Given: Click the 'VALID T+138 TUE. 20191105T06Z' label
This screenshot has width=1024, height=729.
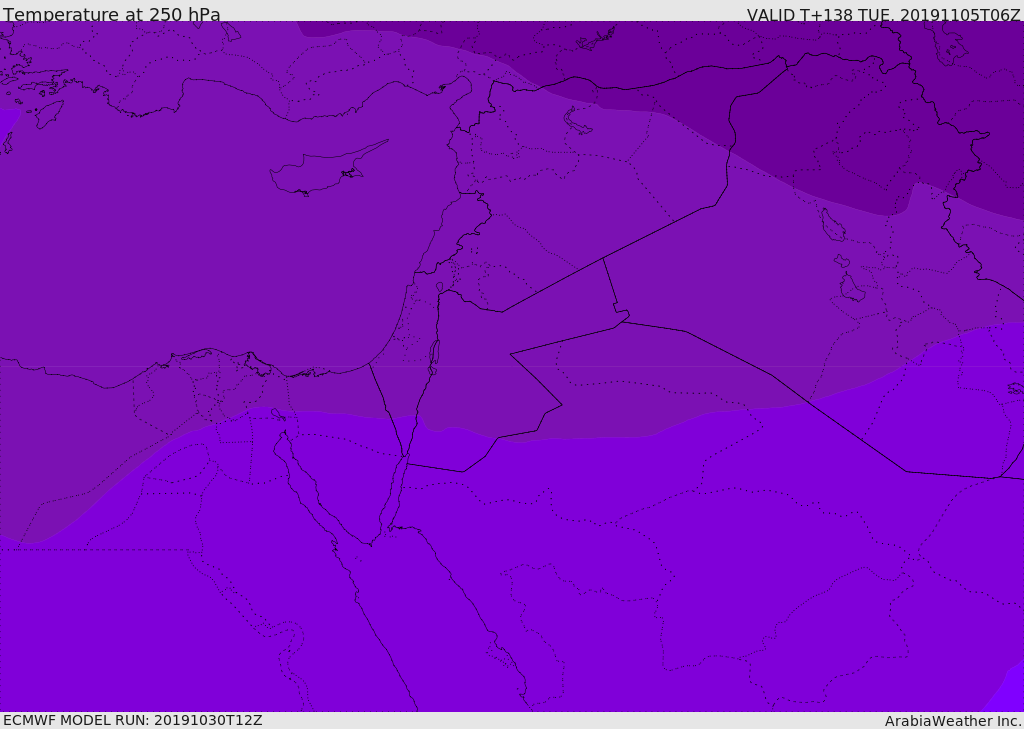Looking at the screenshot, I should tap(883, 14).
